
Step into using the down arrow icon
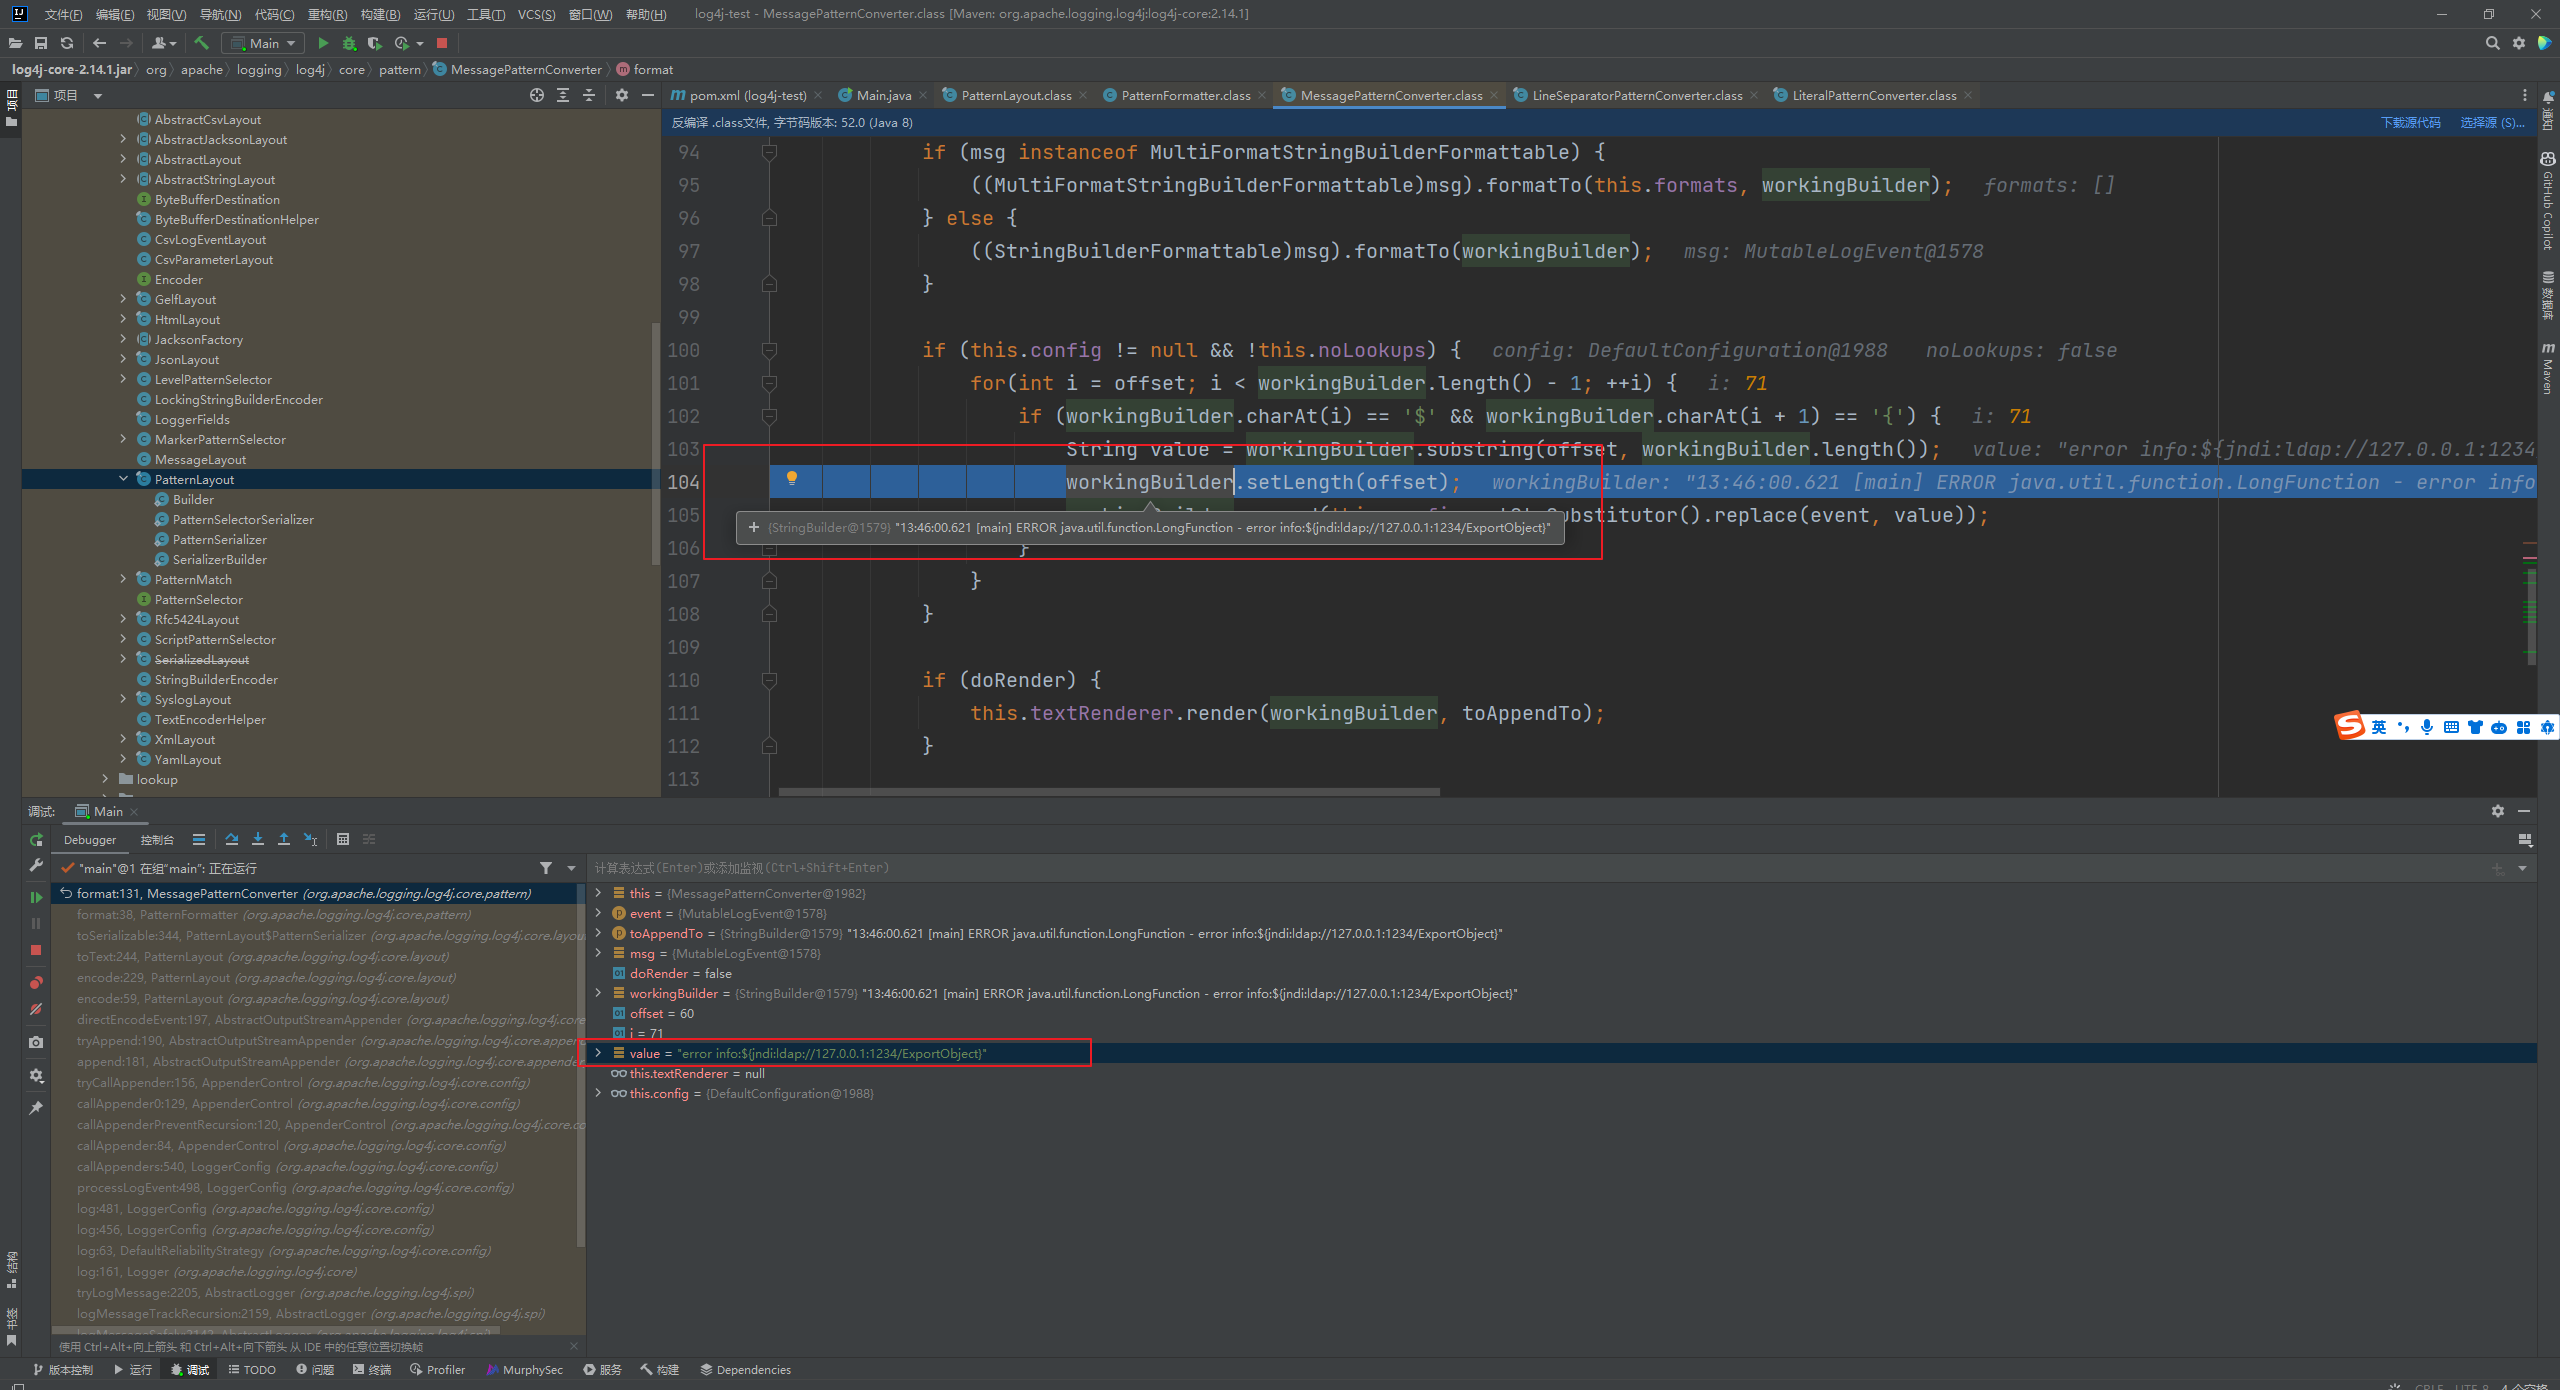(x=258, y=839)
